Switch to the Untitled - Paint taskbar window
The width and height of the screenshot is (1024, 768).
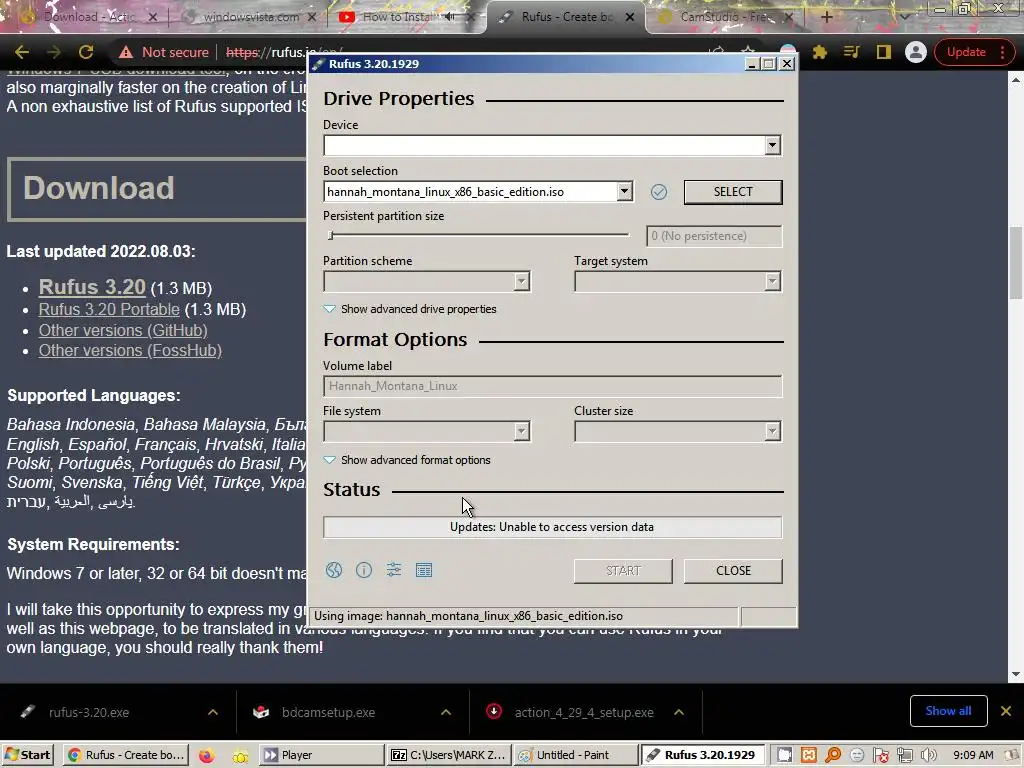click(575, 756)
